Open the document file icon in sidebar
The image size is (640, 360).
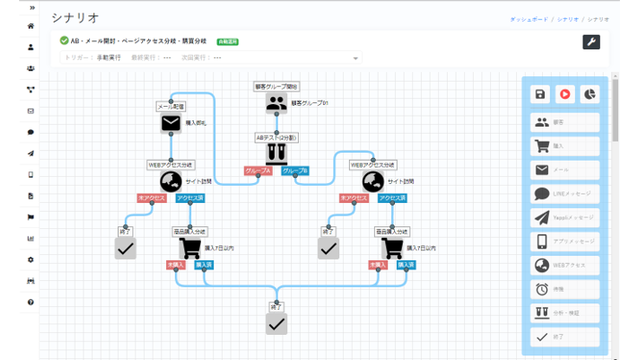point(31,196)
